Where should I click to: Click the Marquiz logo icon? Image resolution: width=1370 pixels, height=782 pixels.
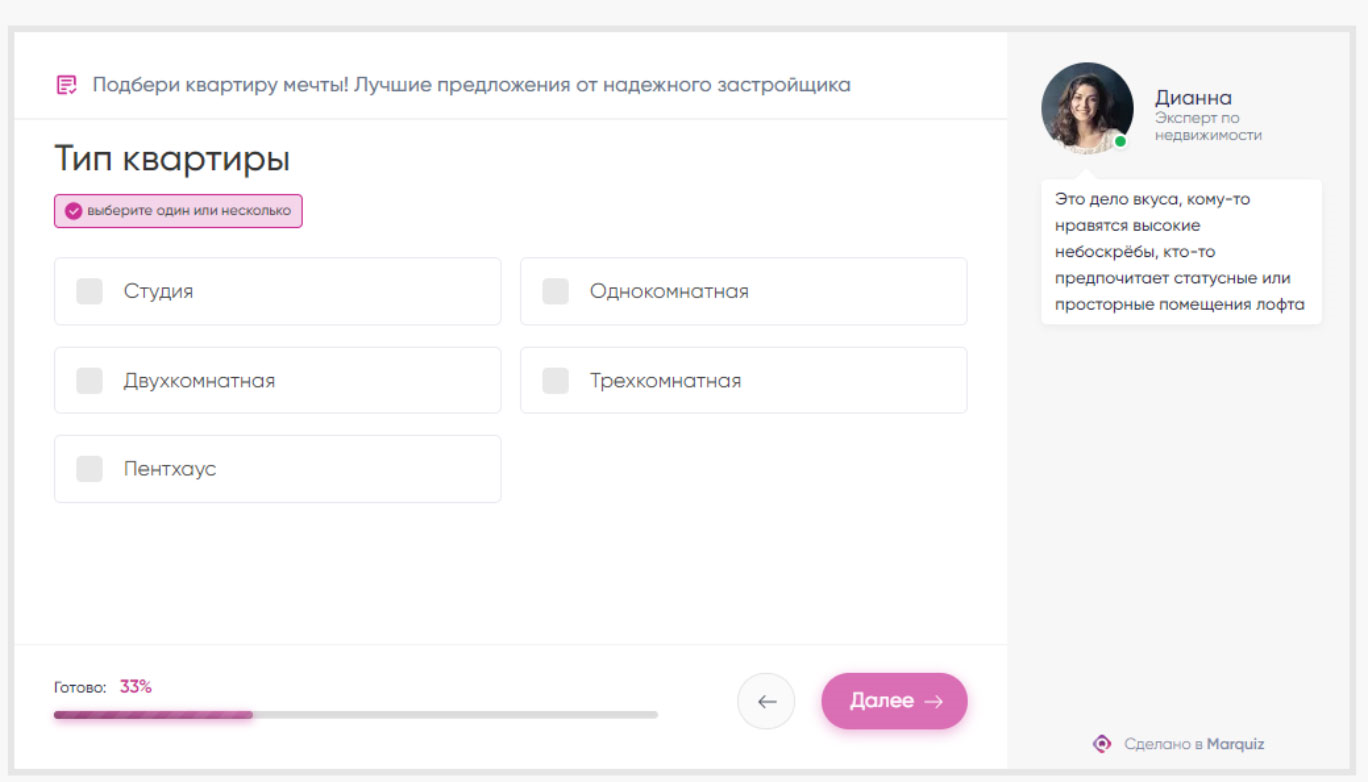pyautogui.click(x=1102, y=744)
